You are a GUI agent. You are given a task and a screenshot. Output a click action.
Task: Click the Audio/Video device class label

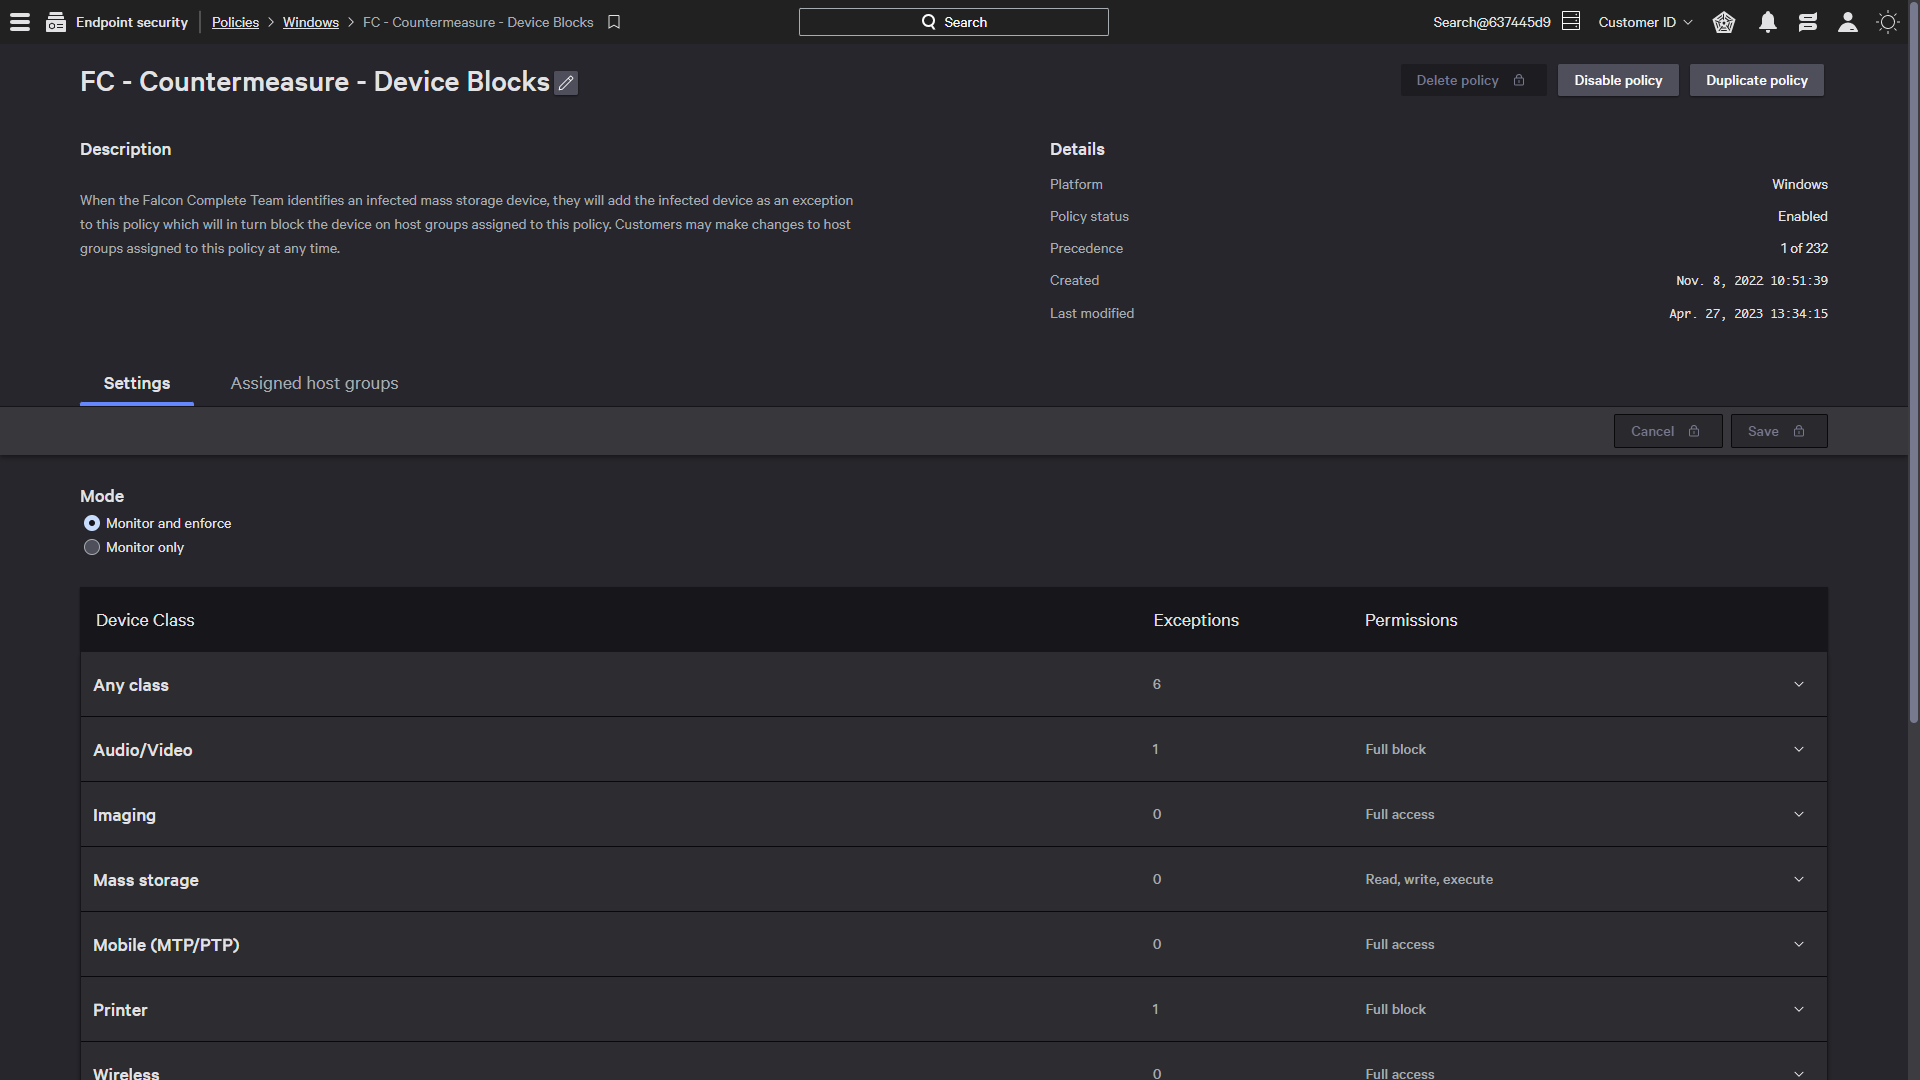[143, 750]
